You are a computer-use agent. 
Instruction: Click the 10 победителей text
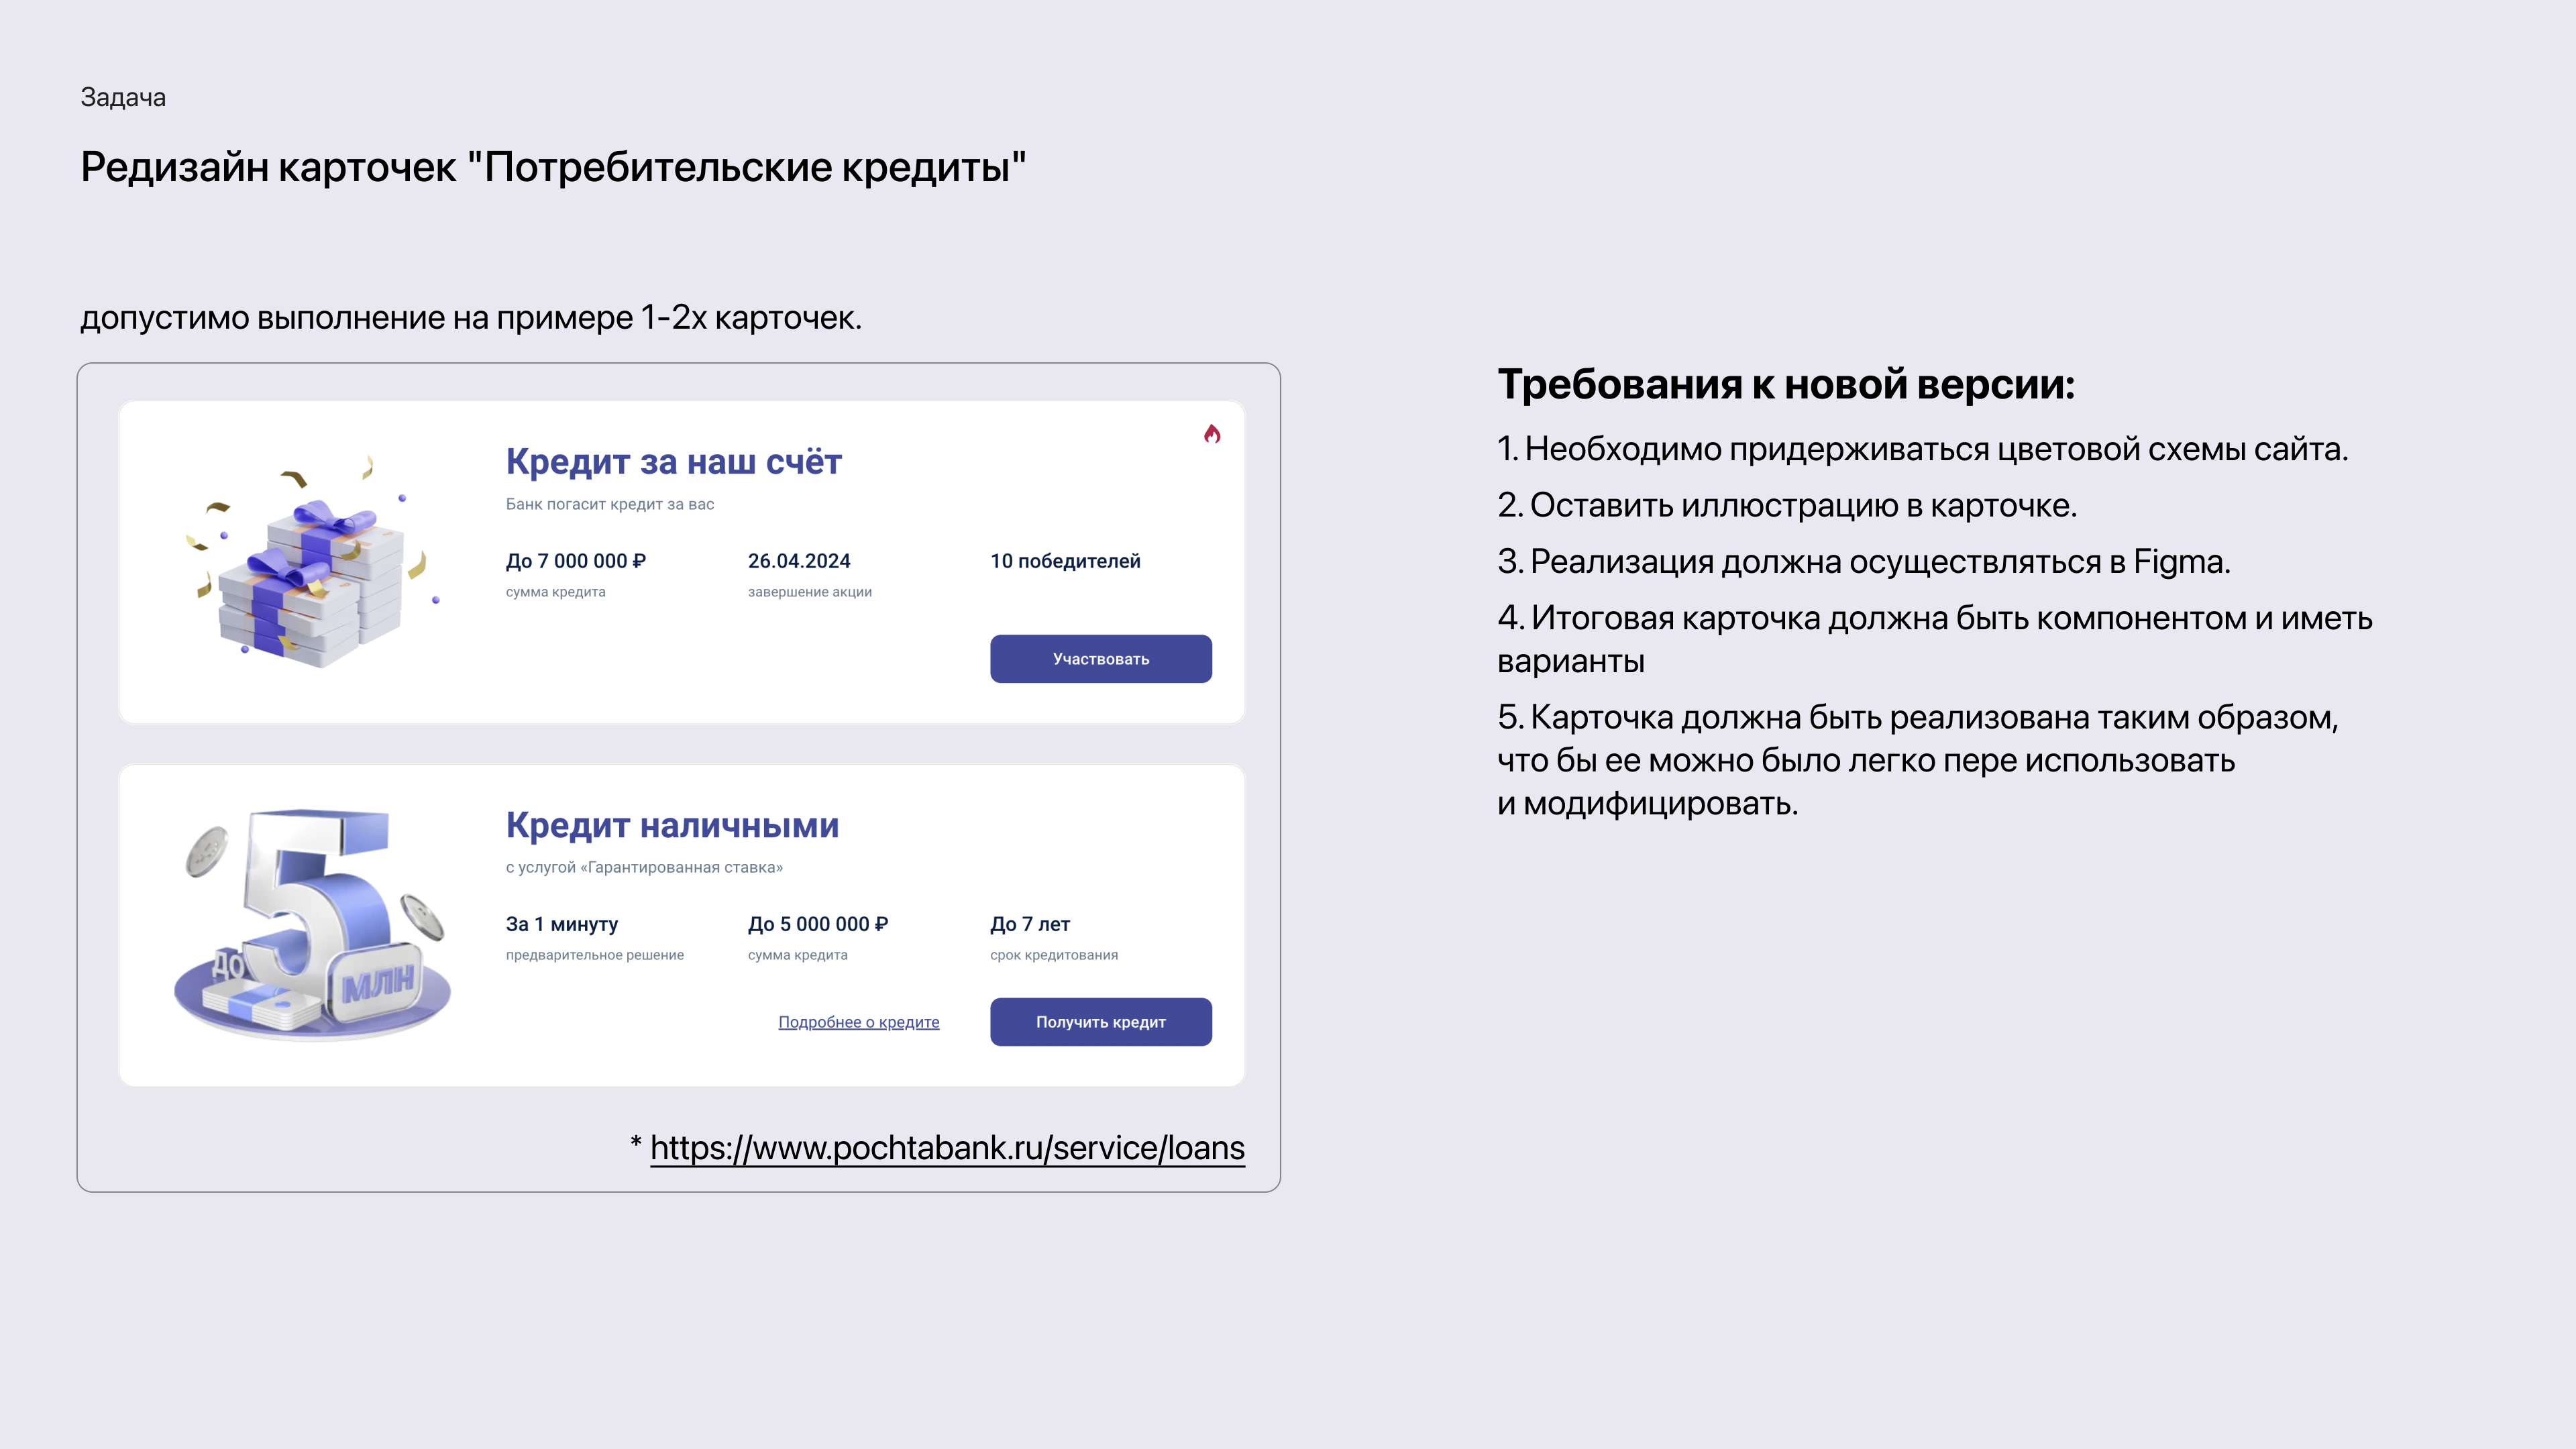coord(1065,561)
